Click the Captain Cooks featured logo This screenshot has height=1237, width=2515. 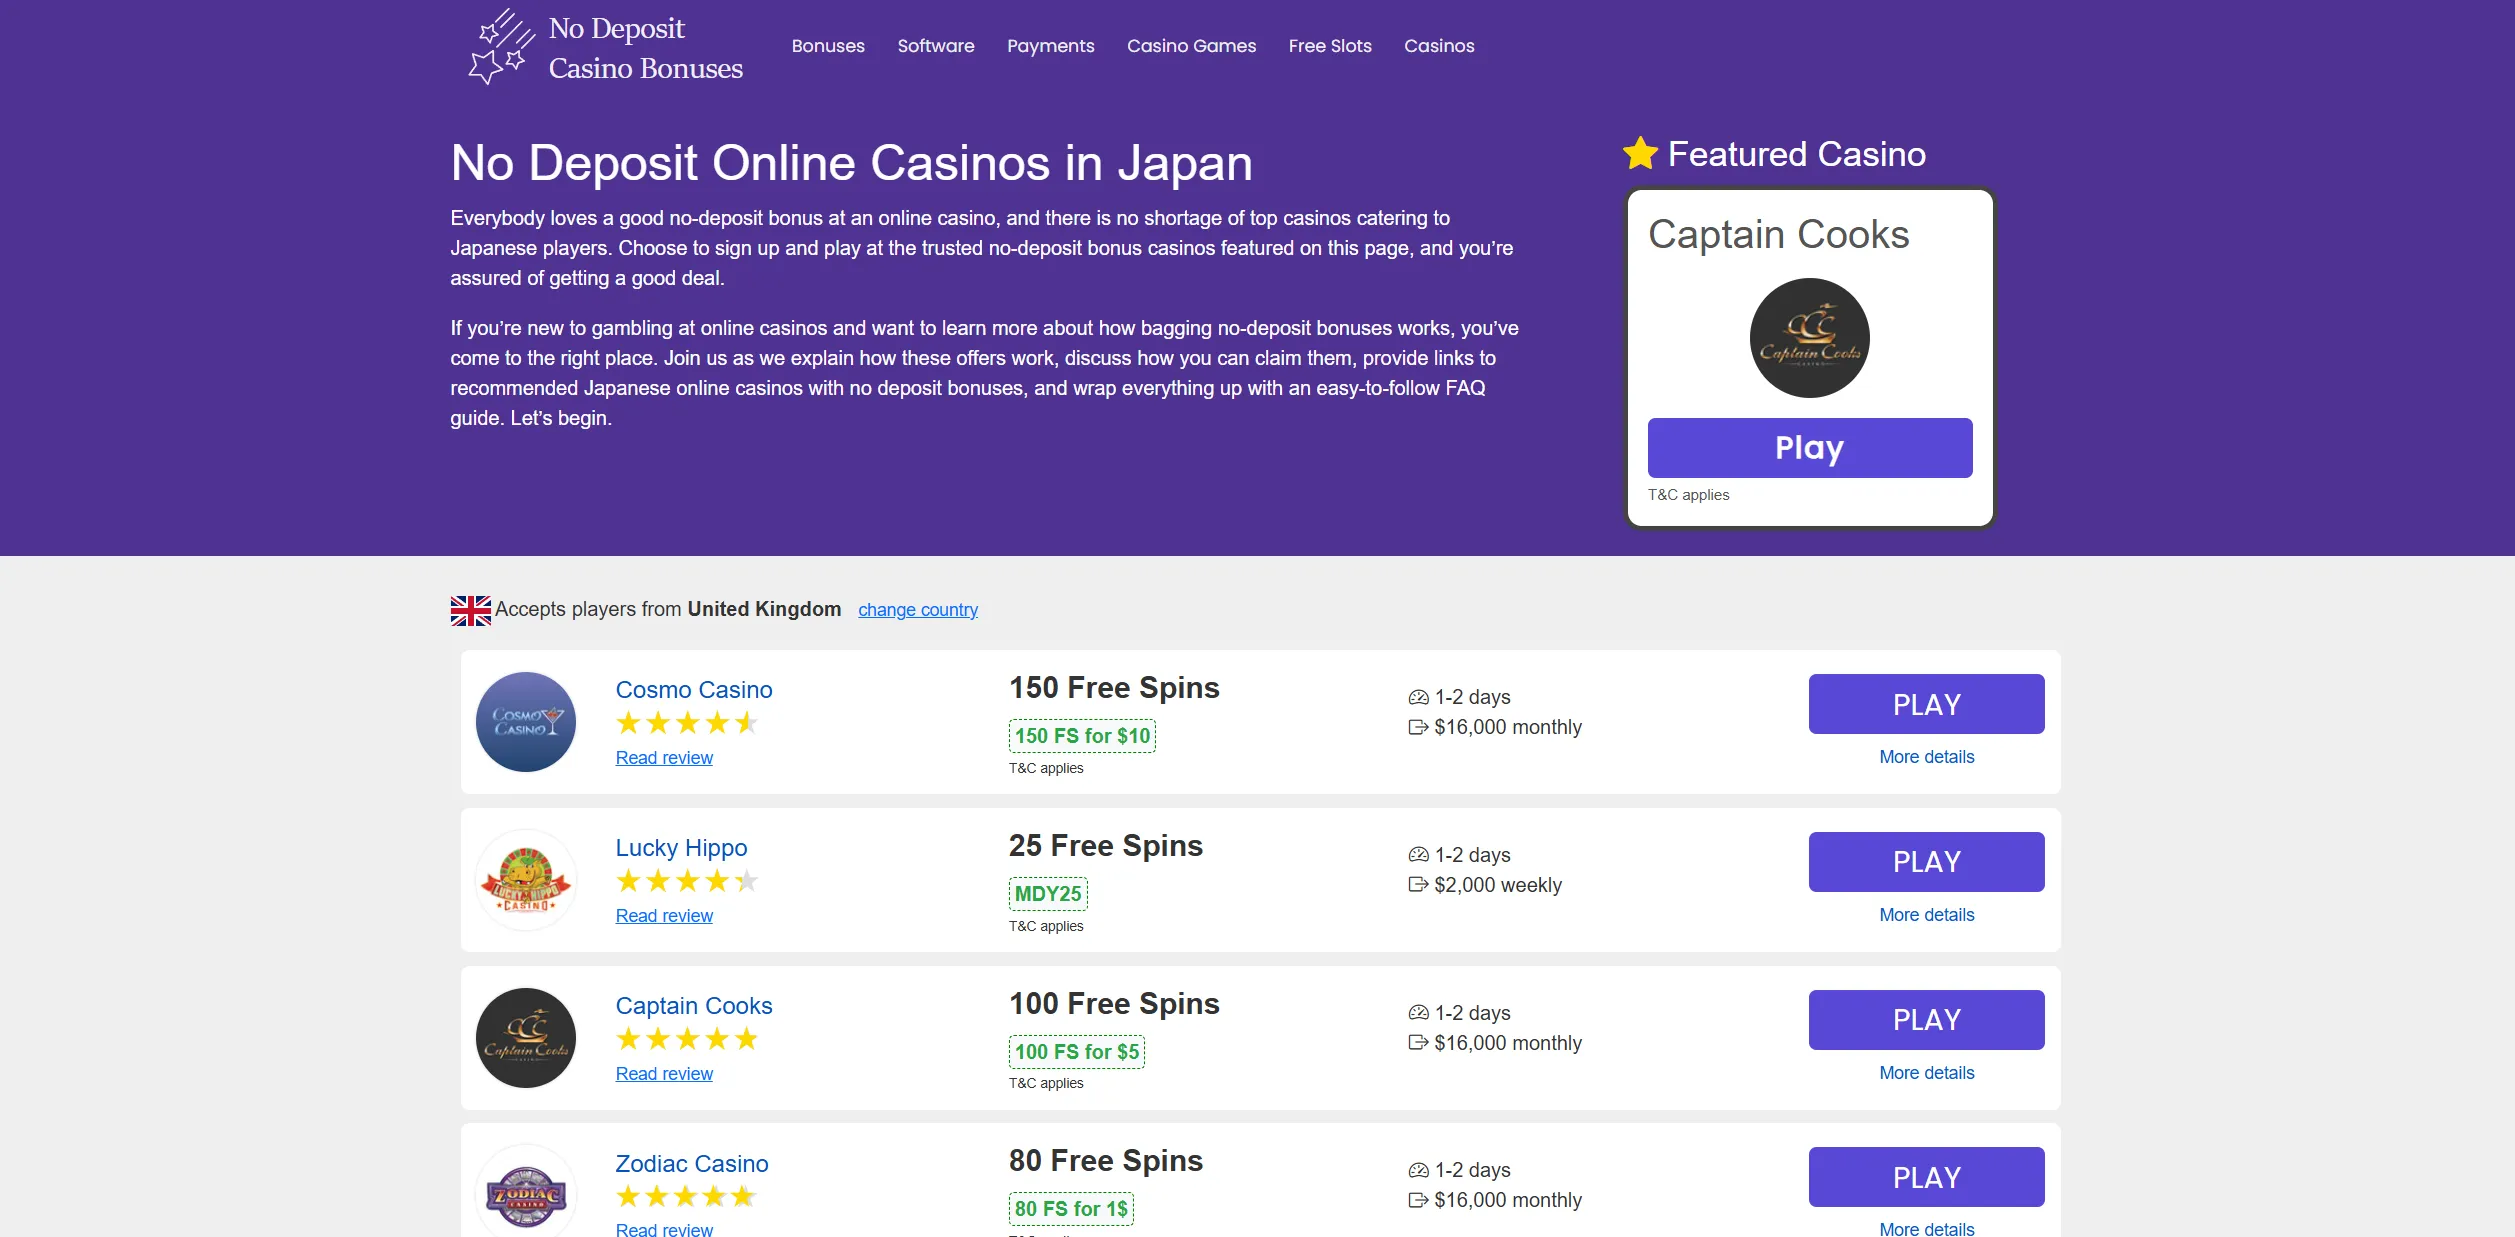tap(1809, 338)
